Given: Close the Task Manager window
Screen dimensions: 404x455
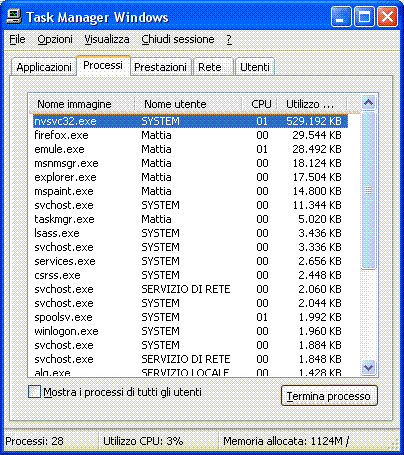Looking at the screenshot, I should point(387,17).
